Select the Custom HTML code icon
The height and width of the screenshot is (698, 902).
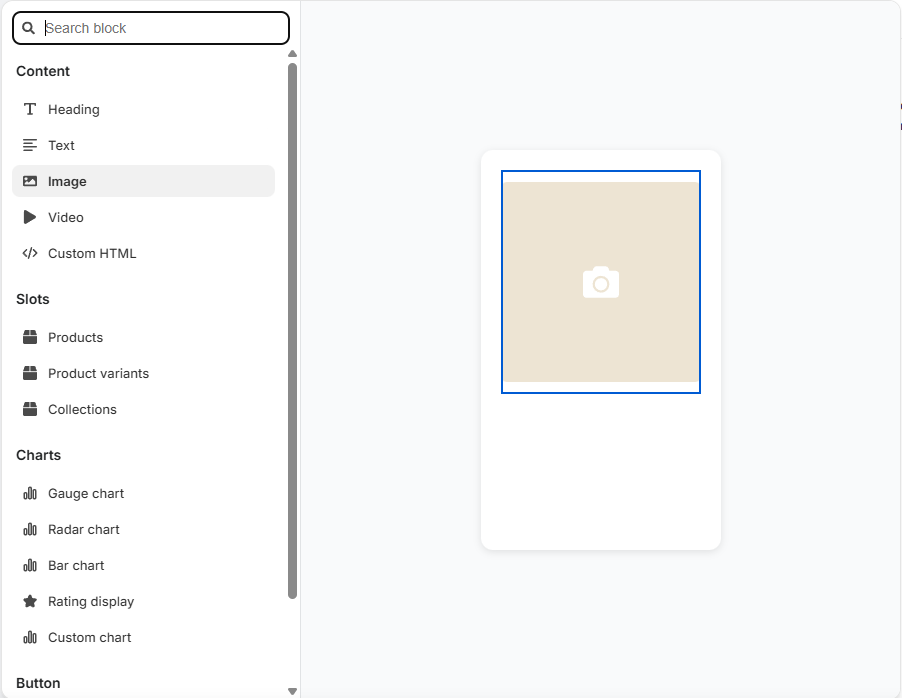(31, 253)
